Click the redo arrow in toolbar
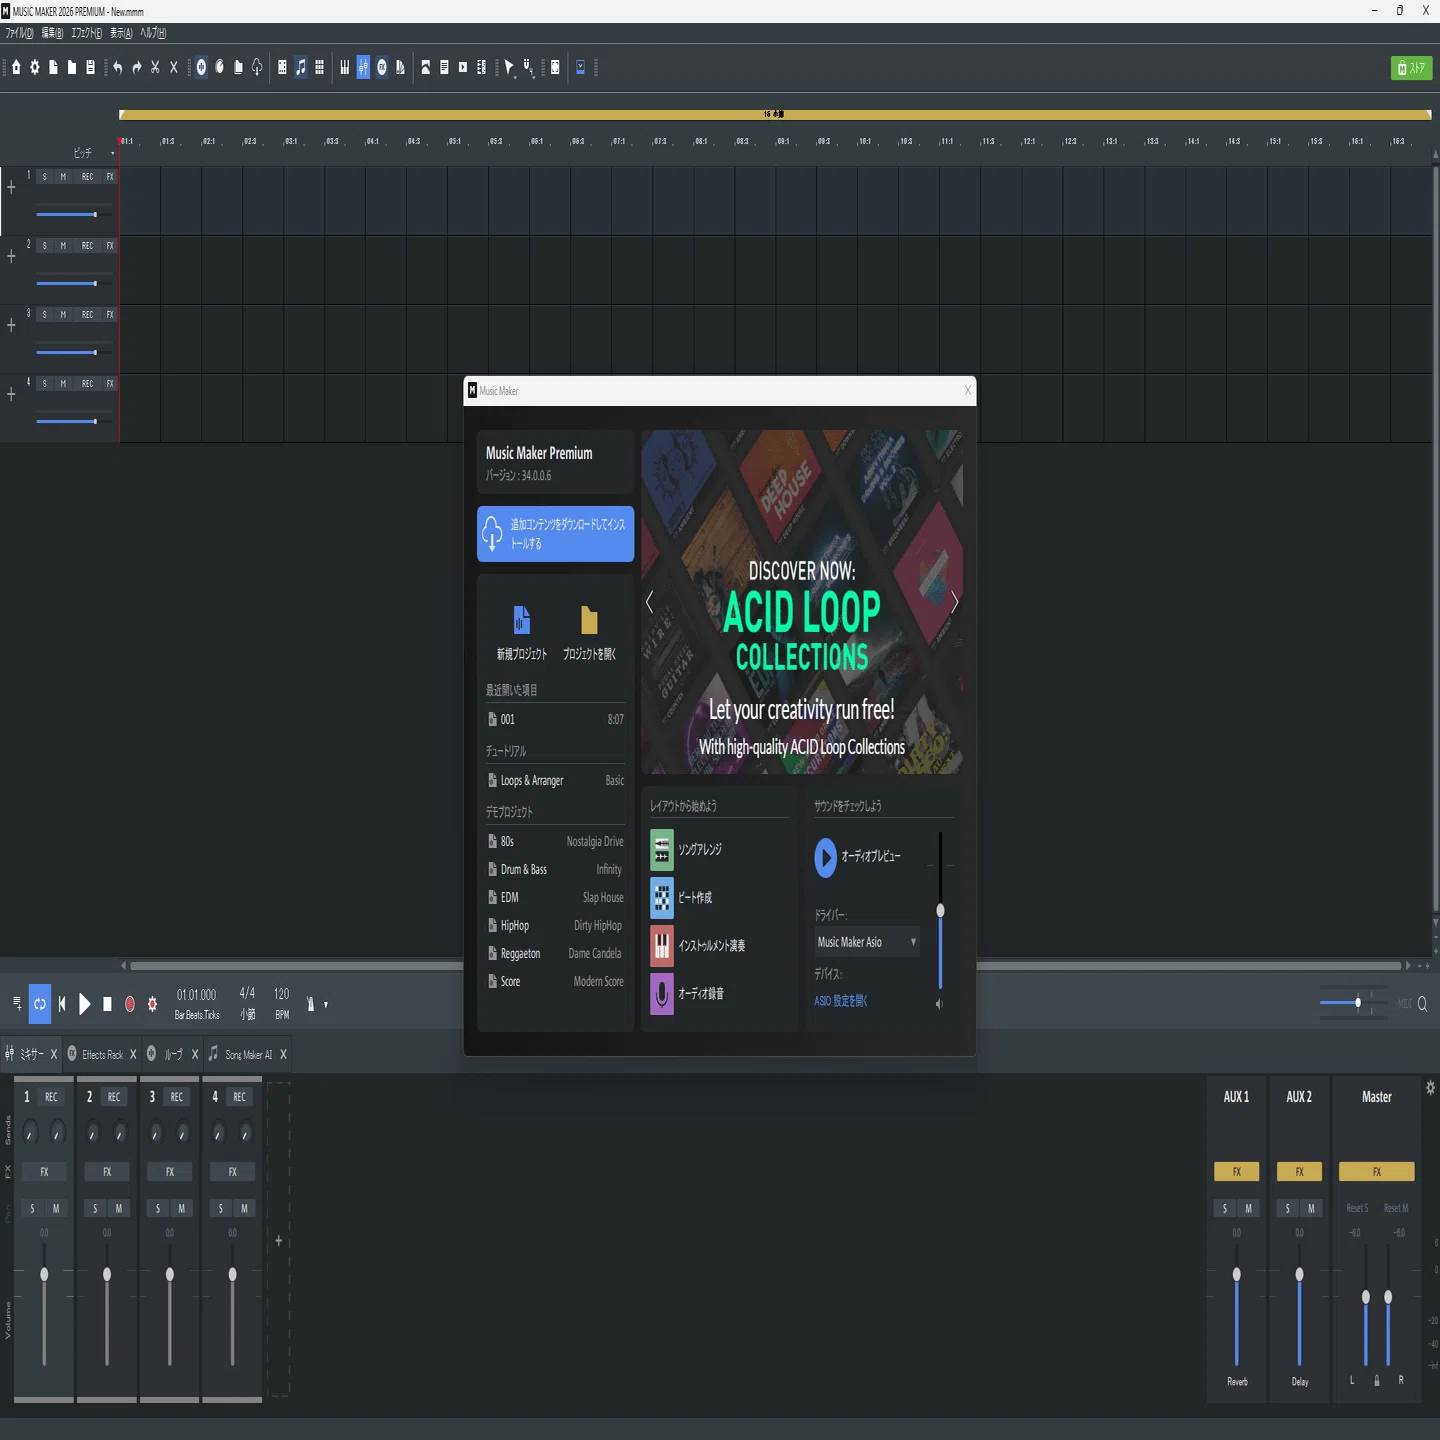1440x1440 pixels. (137, 67)
